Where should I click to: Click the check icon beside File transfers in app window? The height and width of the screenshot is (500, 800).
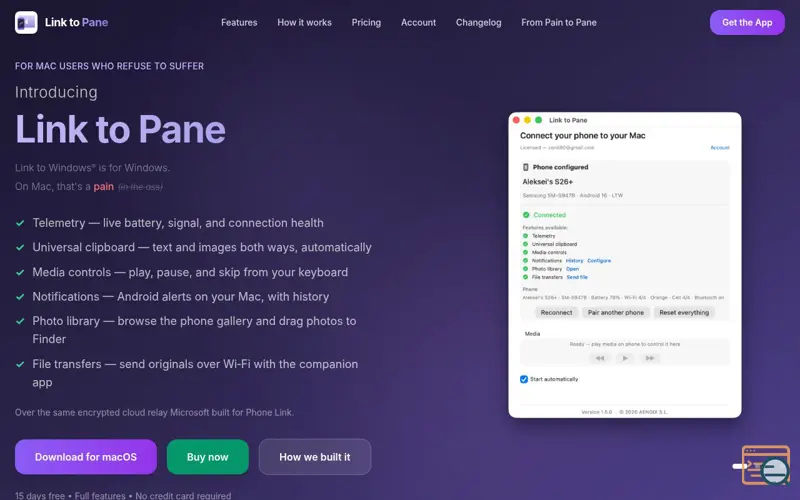[525, 277]
